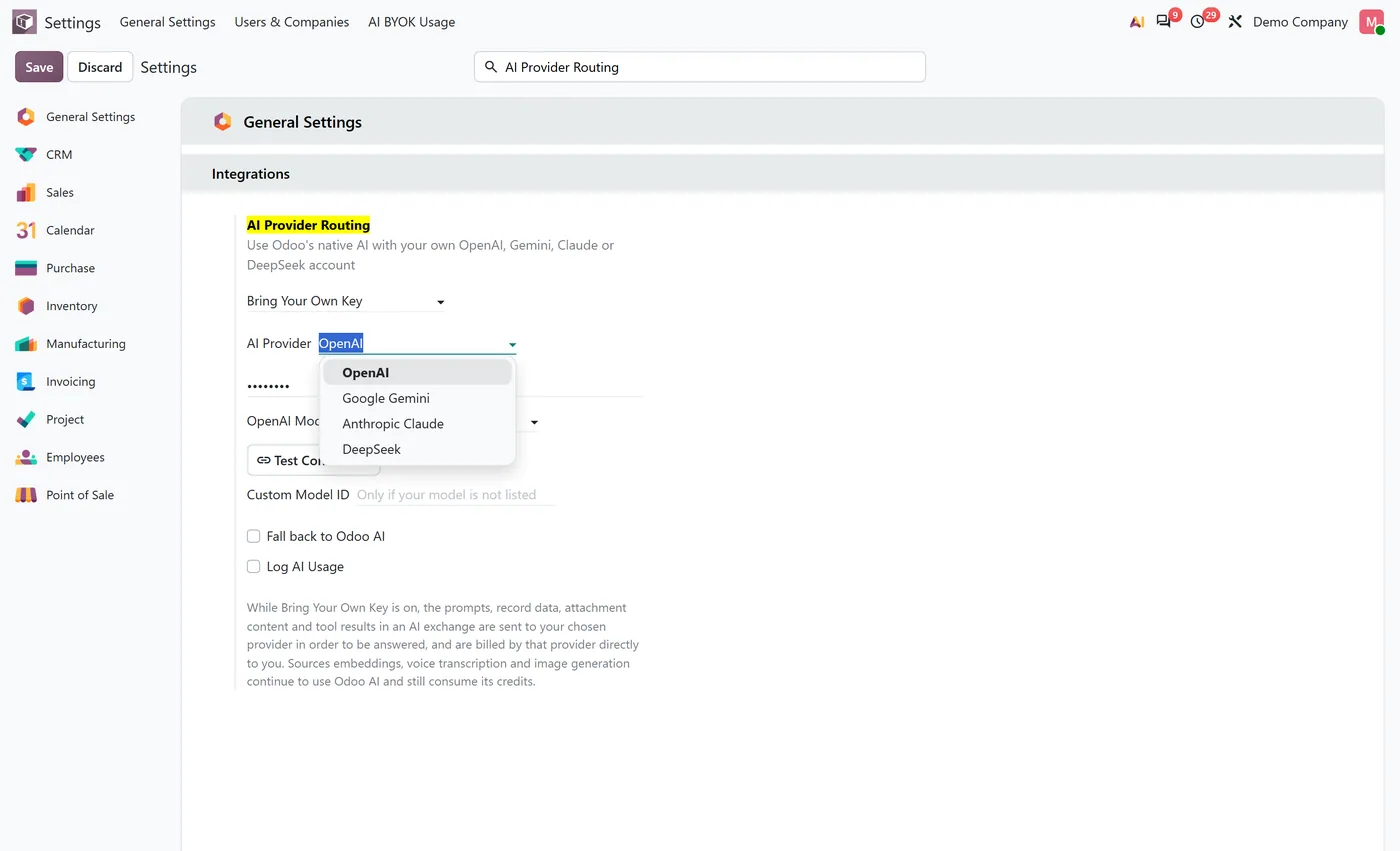Image resolution: width=1400 pixels, height=851 pixels.
Task: Open the Demo Company switcher
Action: (x=1300, y=22)
